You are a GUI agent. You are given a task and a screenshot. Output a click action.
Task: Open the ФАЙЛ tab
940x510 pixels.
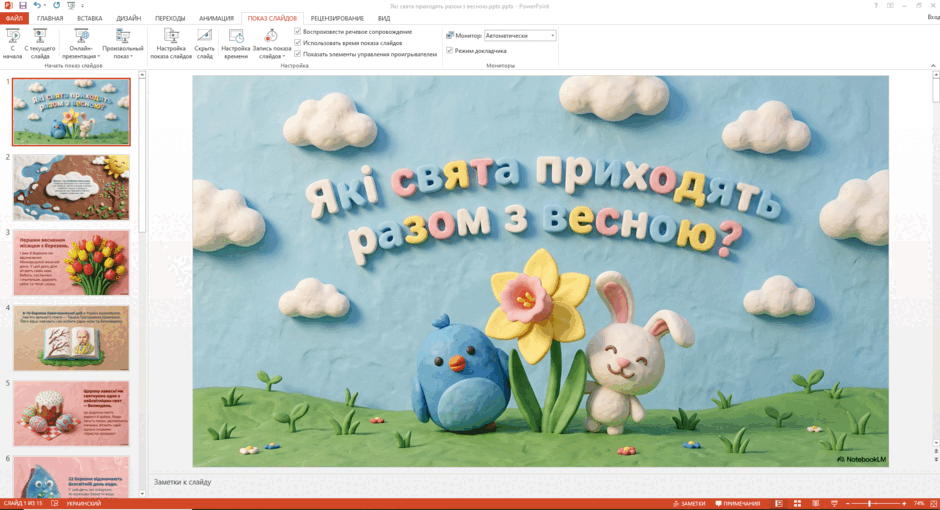14,19
